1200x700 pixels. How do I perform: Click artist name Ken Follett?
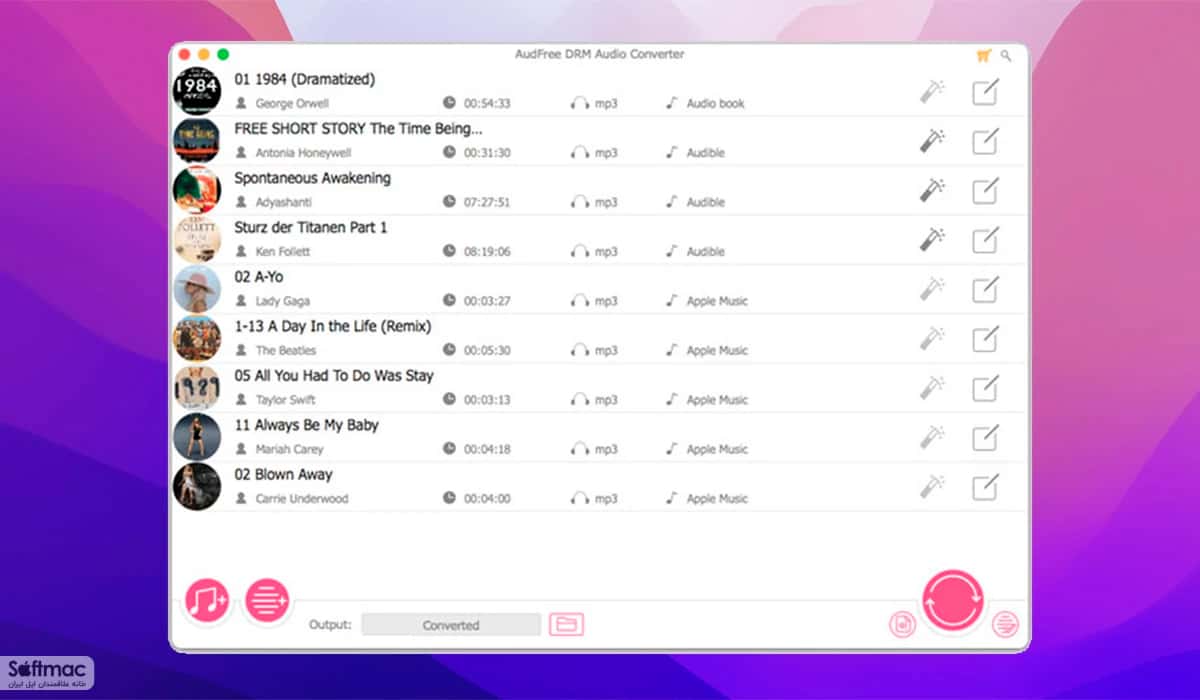coord(283,252)
